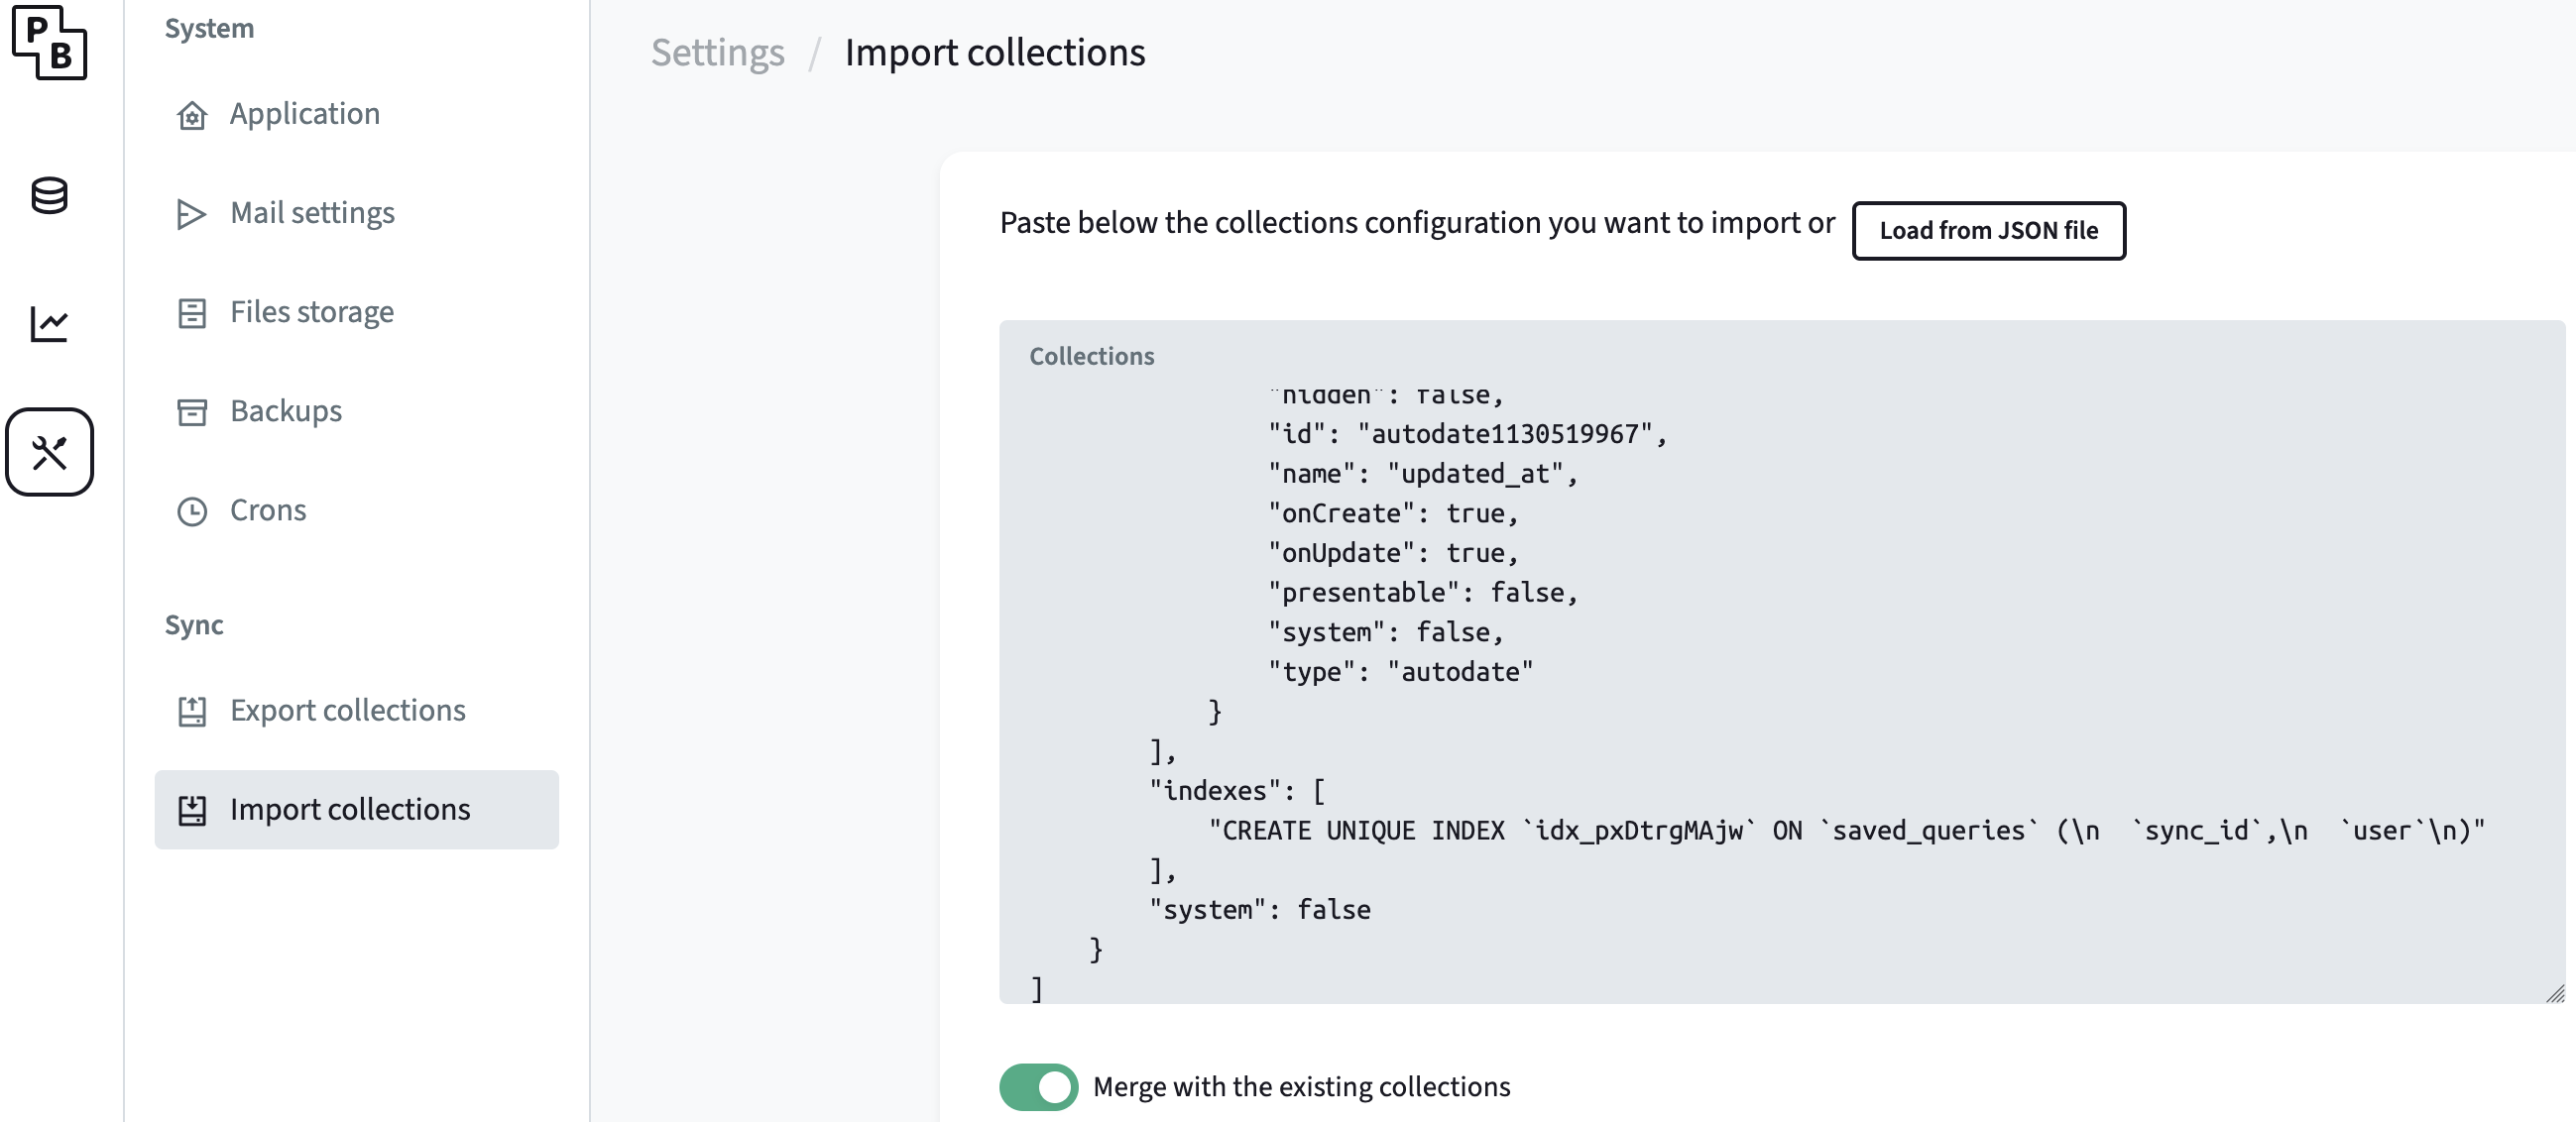Click the PocketBase logo icon
This screenshot has width=2576, height=1122.
point(49,42)
